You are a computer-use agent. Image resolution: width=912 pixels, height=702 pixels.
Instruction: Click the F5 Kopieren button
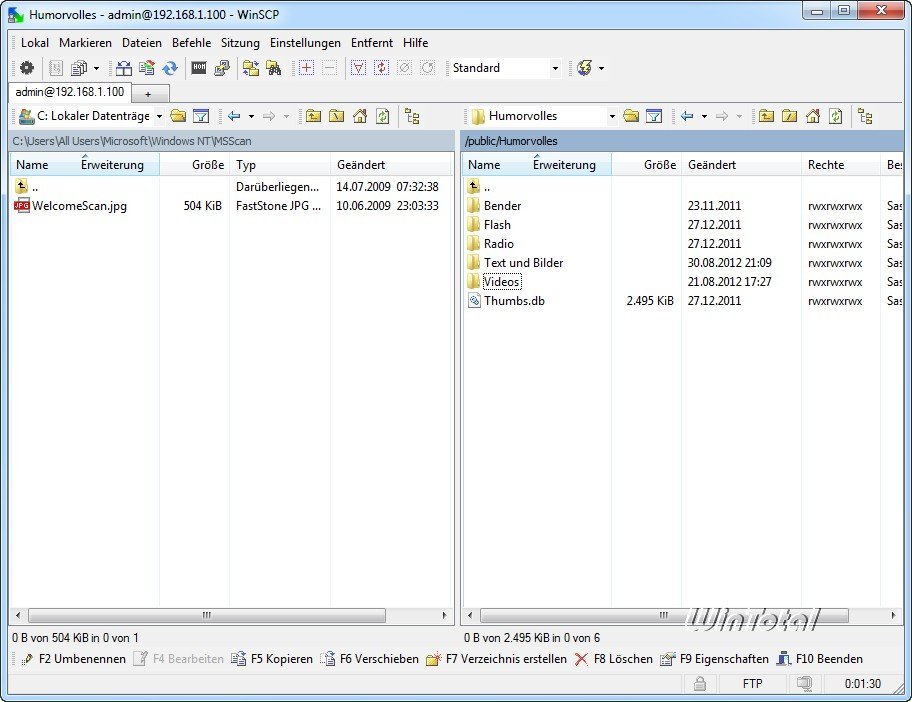tap(272, 659)
